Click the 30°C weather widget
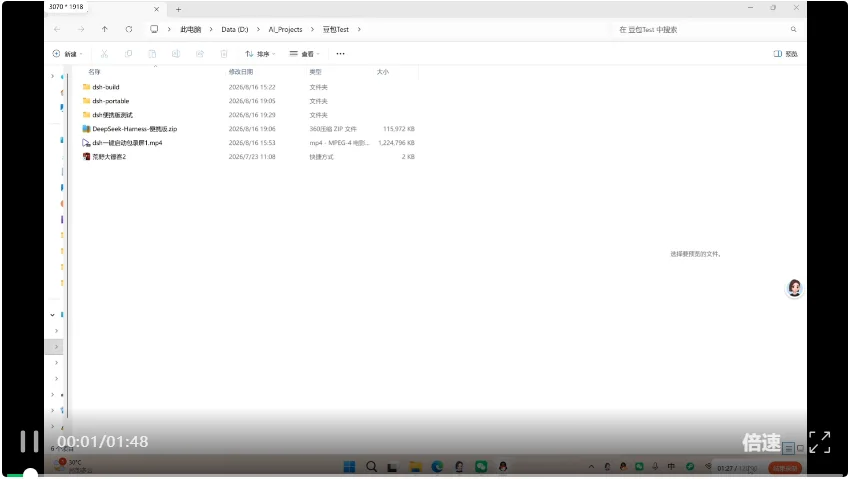 click(x=73, y=466)
